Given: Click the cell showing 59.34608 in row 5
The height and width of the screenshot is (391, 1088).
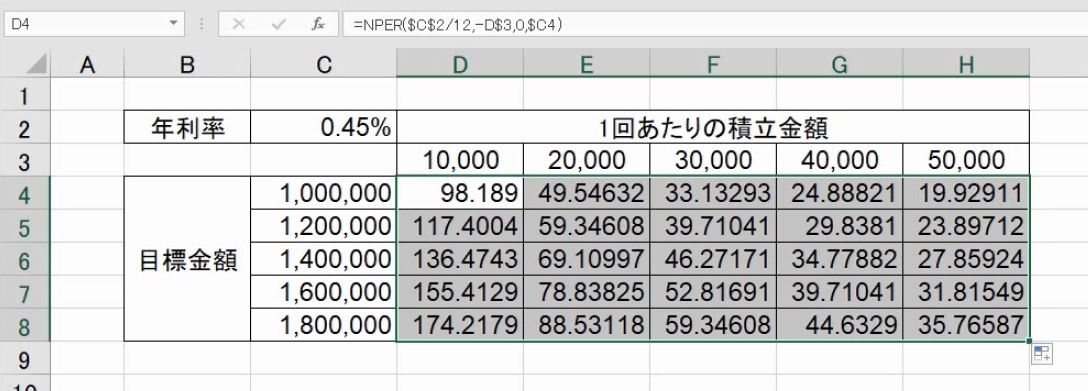Looking at the screenshot, I should 586,226.
